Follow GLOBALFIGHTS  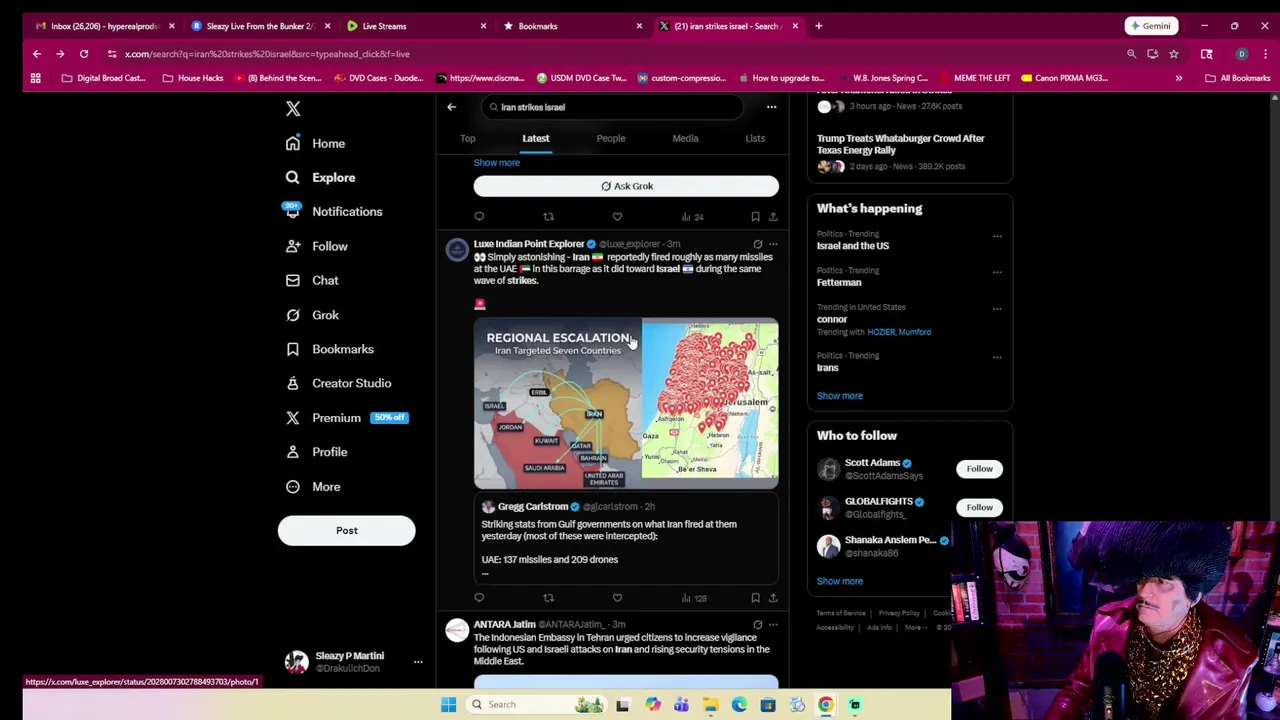click(979, 507)
